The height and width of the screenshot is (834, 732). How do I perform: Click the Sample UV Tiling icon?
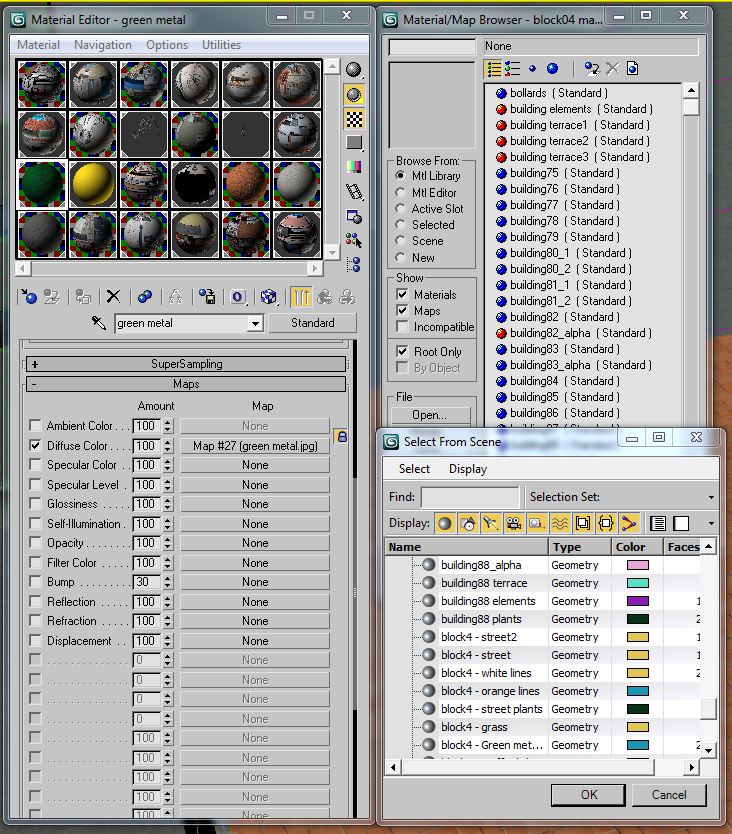point(354,143)
